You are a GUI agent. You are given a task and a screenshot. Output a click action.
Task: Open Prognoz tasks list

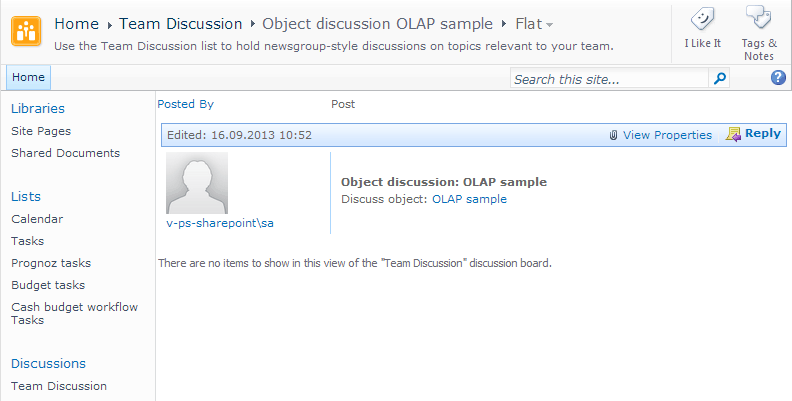51,263
